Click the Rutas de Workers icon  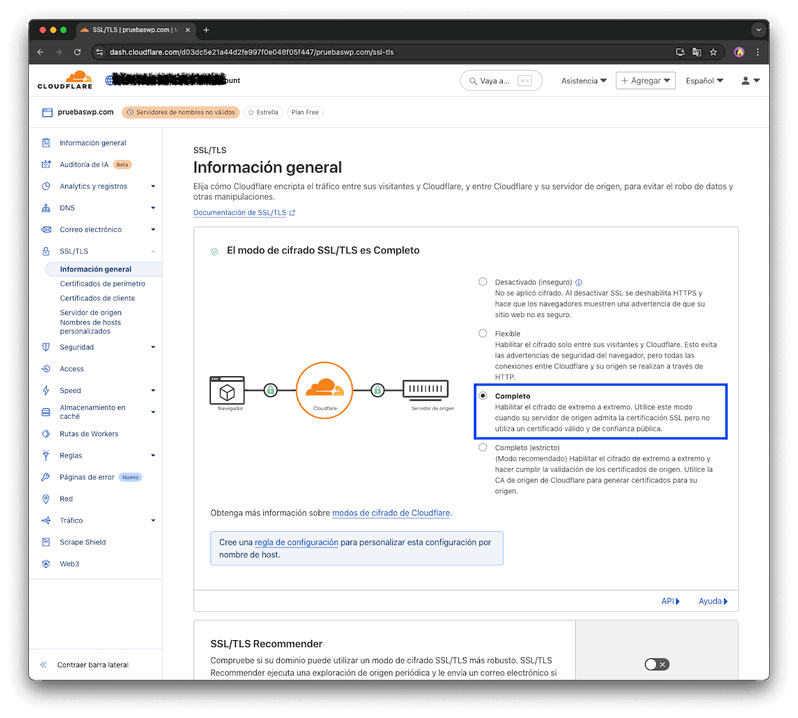(46, 434)
